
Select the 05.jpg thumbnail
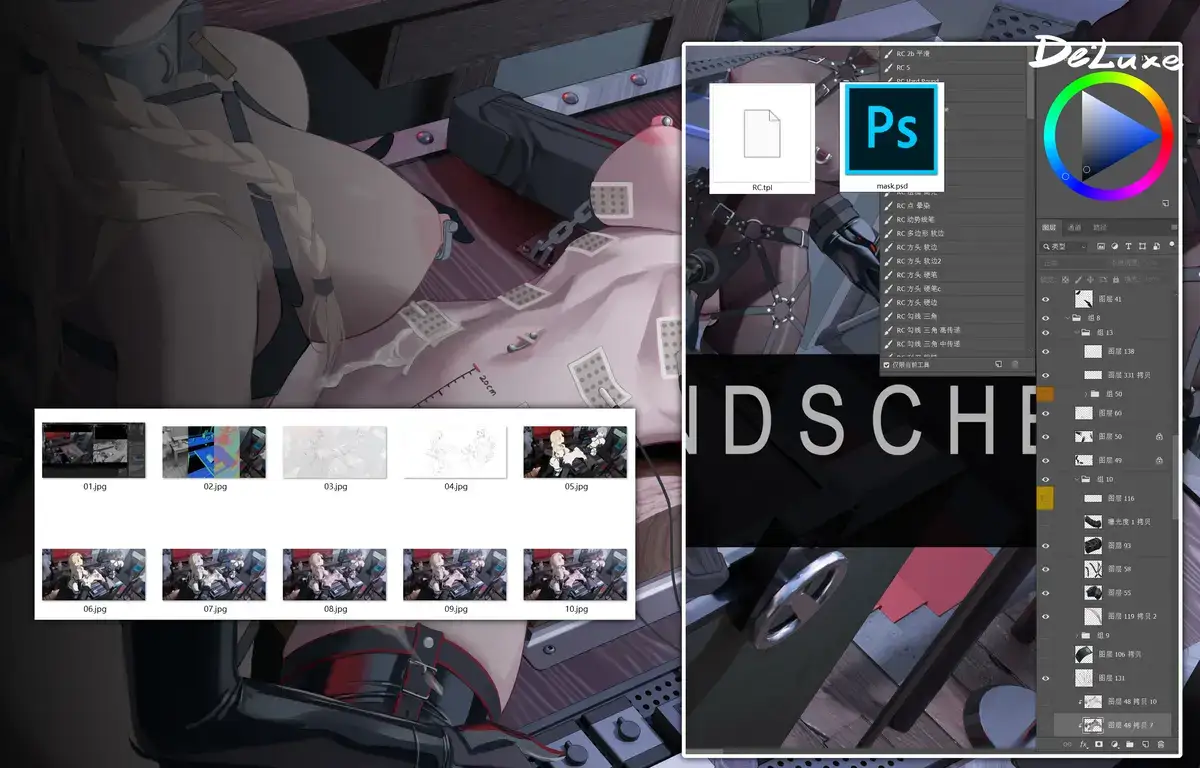tap(575, 452)
